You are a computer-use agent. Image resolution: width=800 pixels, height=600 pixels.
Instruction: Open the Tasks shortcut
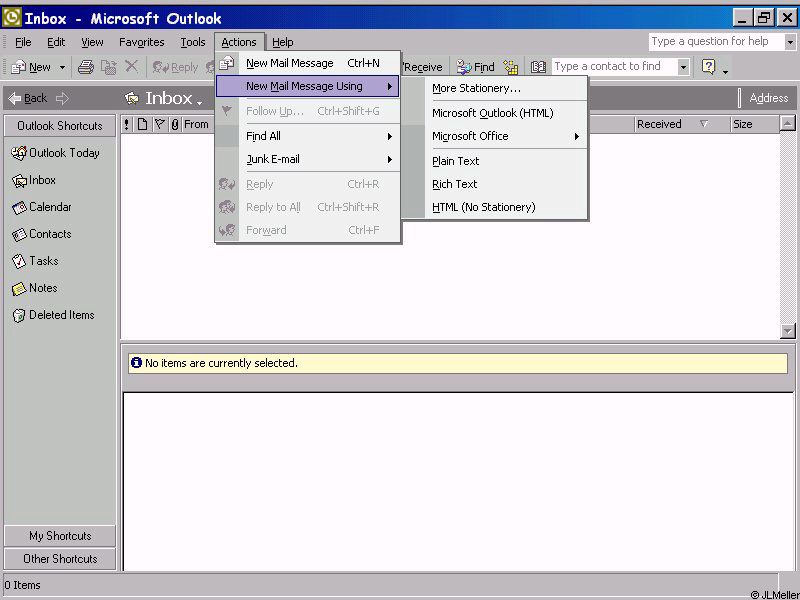(x=35, y=261)
